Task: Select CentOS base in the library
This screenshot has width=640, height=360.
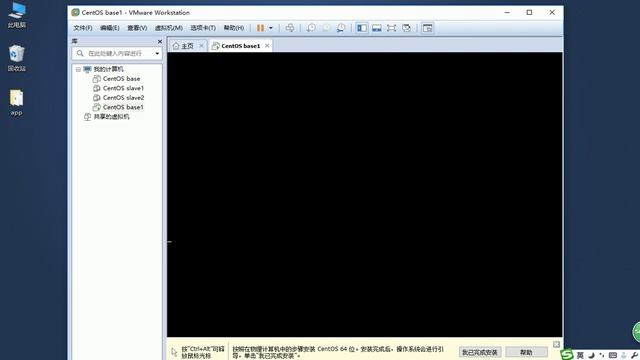Action: [121, 78]
